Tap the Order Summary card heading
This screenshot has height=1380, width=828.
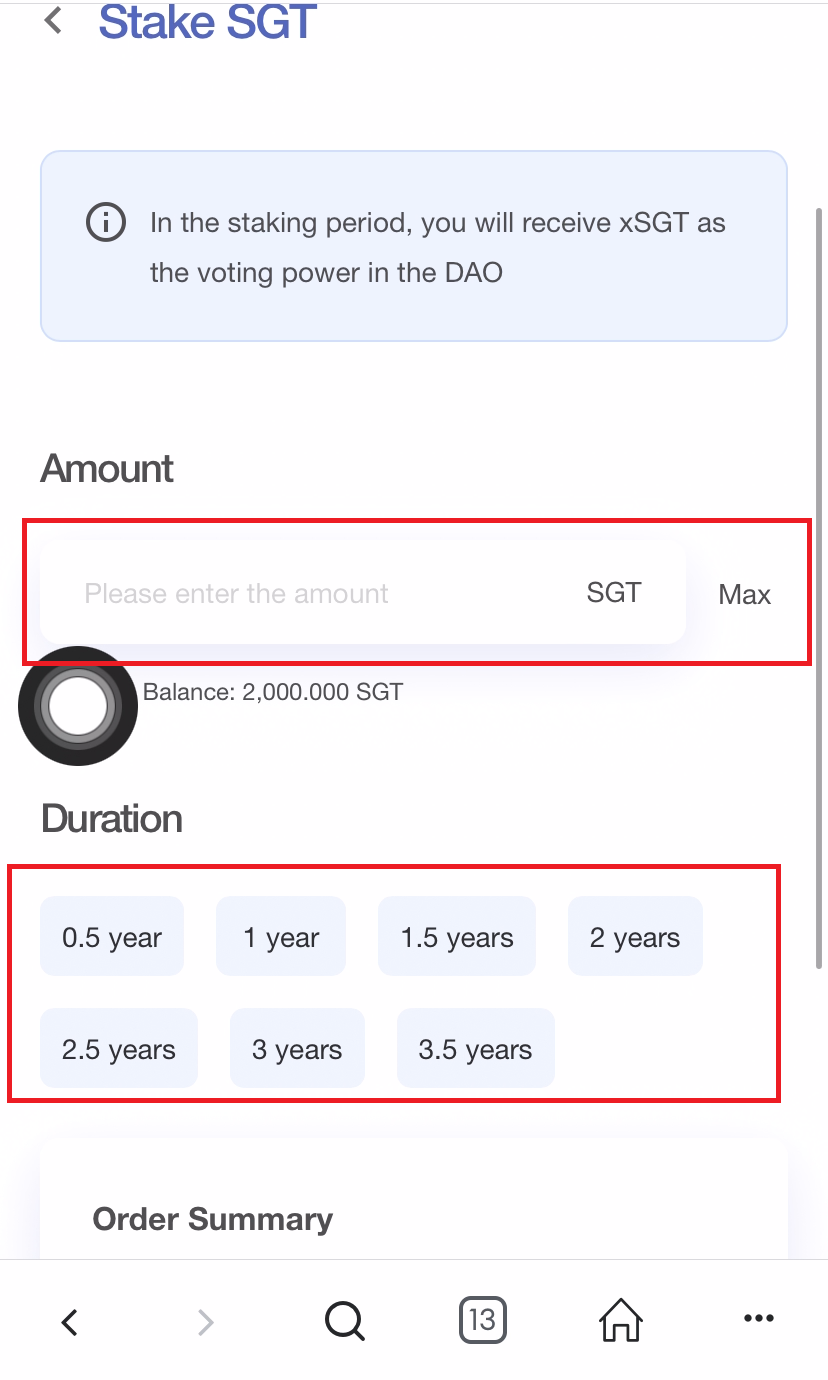213,1219
